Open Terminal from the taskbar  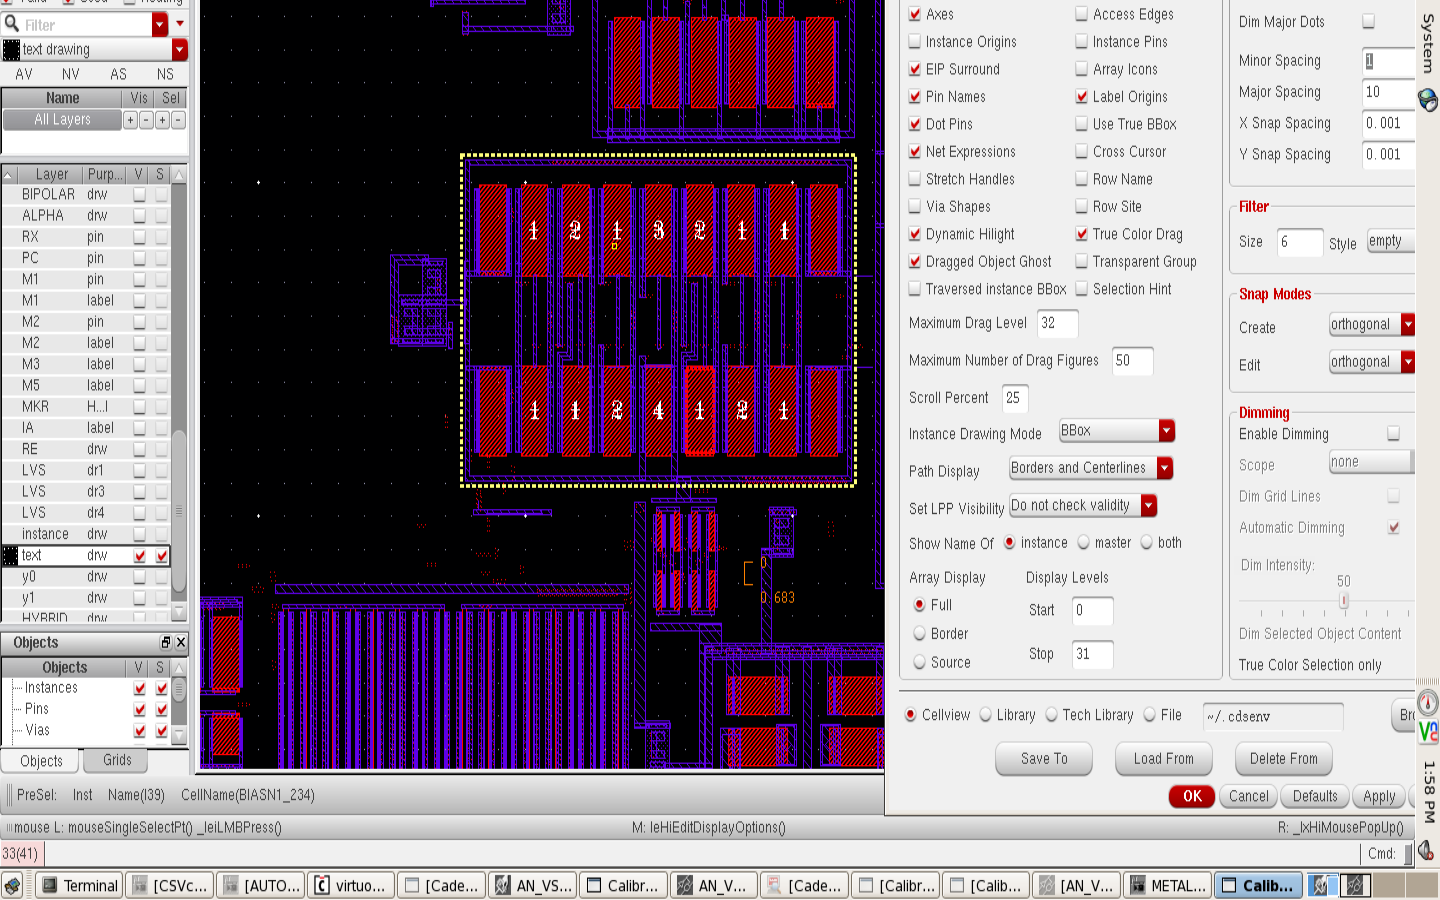point(79,885)
